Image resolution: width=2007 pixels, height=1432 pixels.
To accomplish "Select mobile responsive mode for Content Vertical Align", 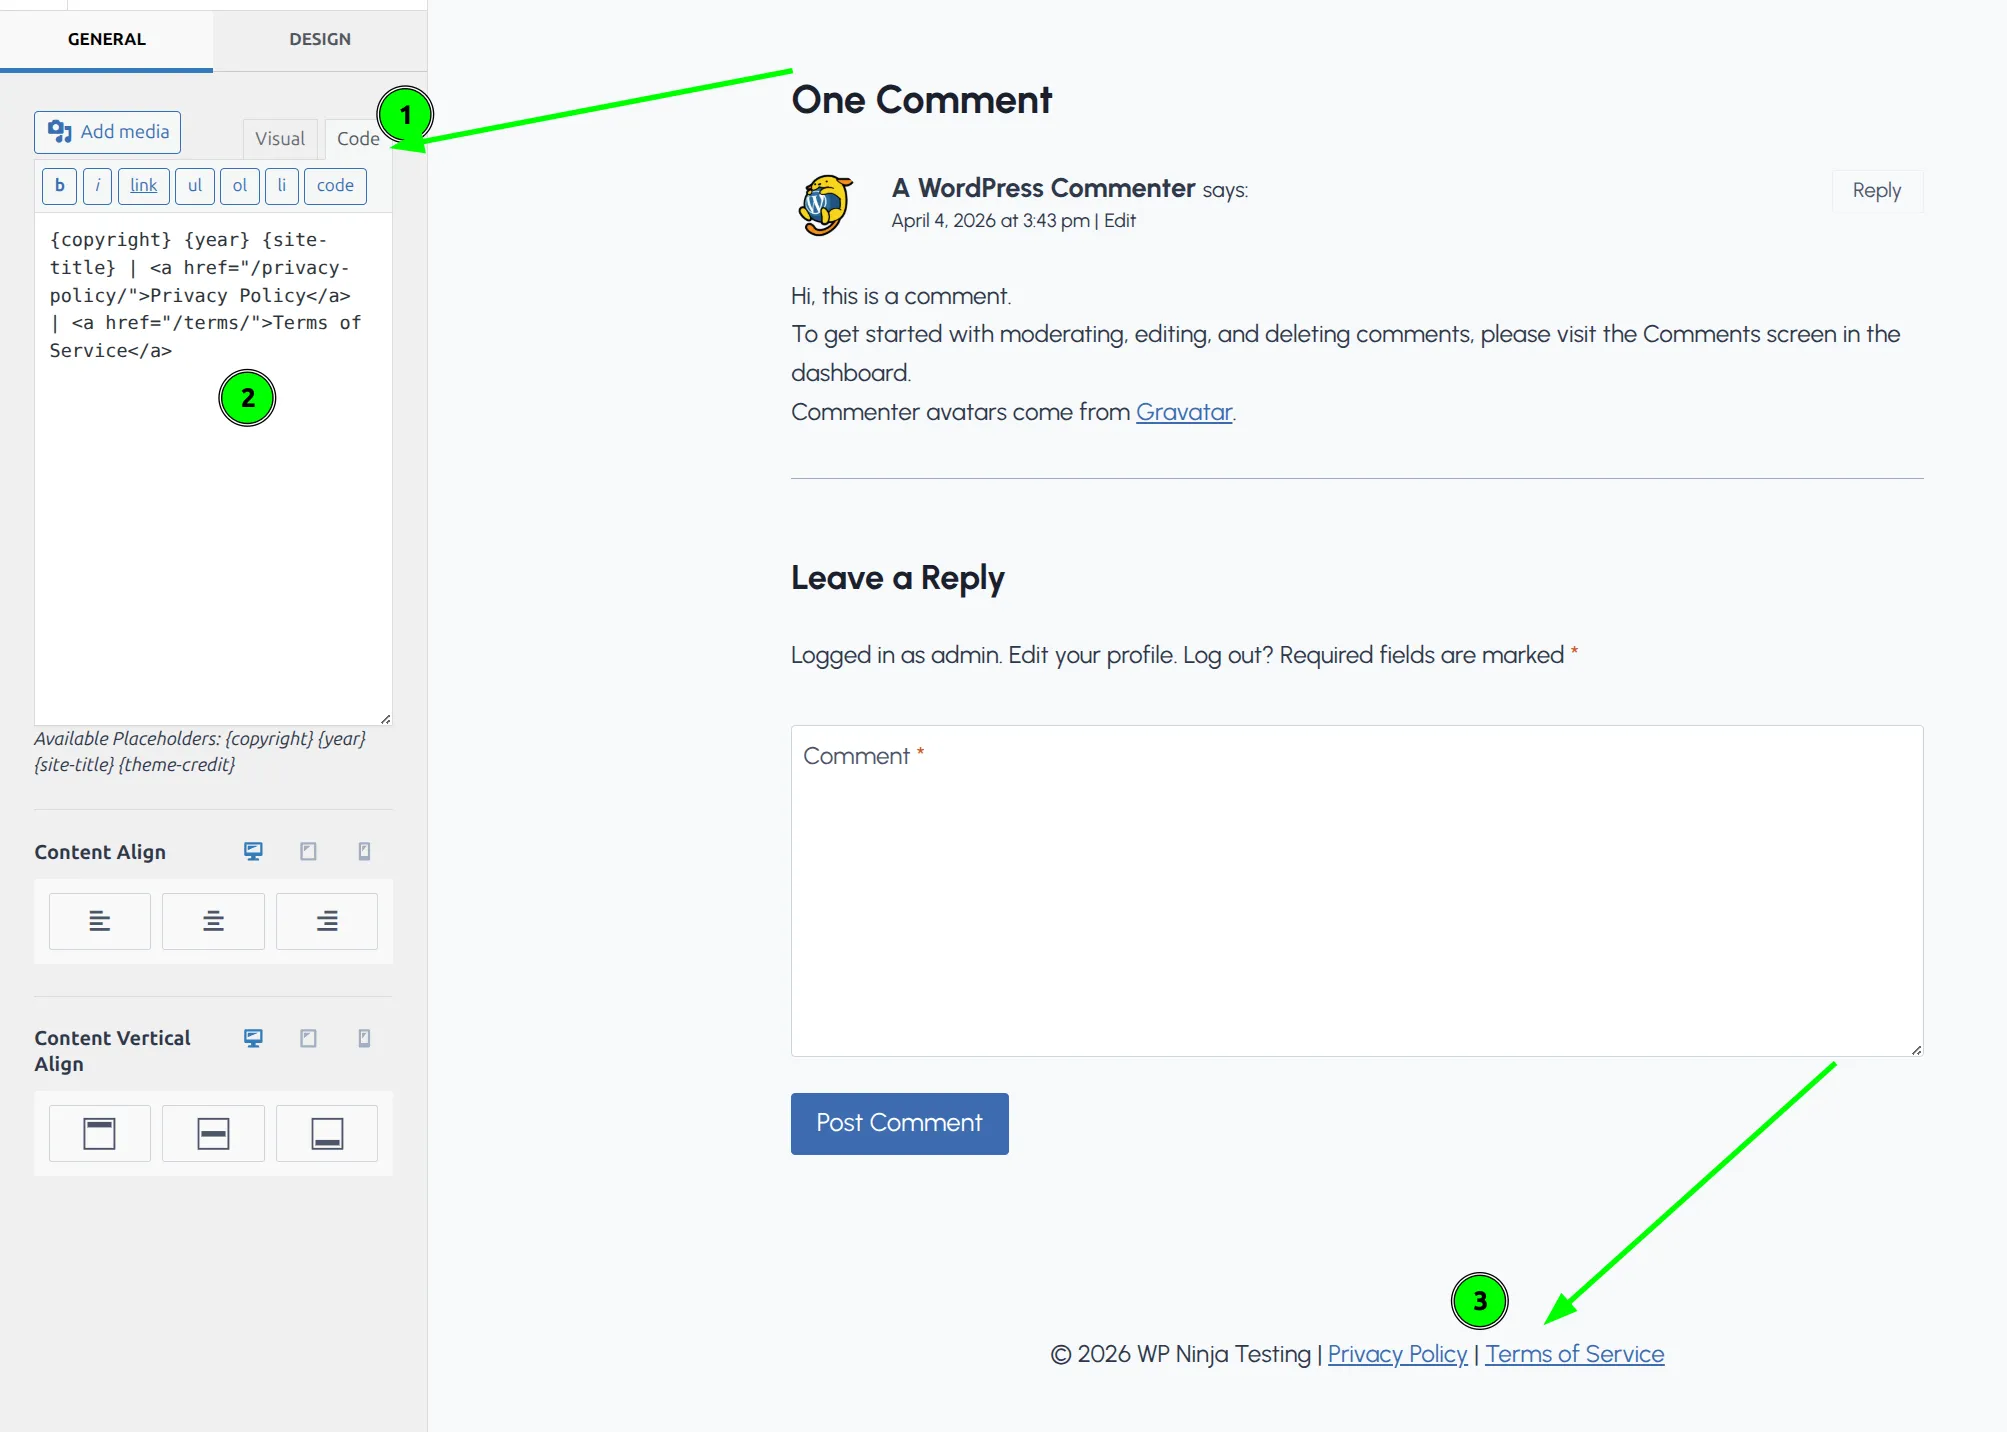I will point(364,1038).
